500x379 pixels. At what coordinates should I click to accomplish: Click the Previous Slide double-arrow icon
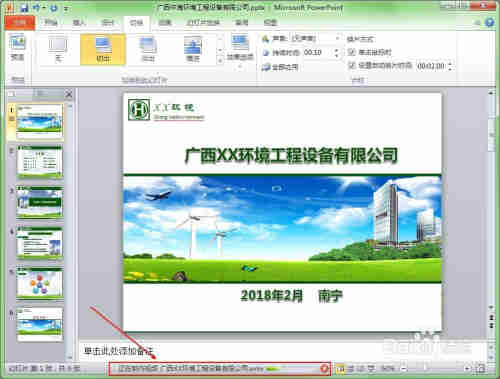491,317
